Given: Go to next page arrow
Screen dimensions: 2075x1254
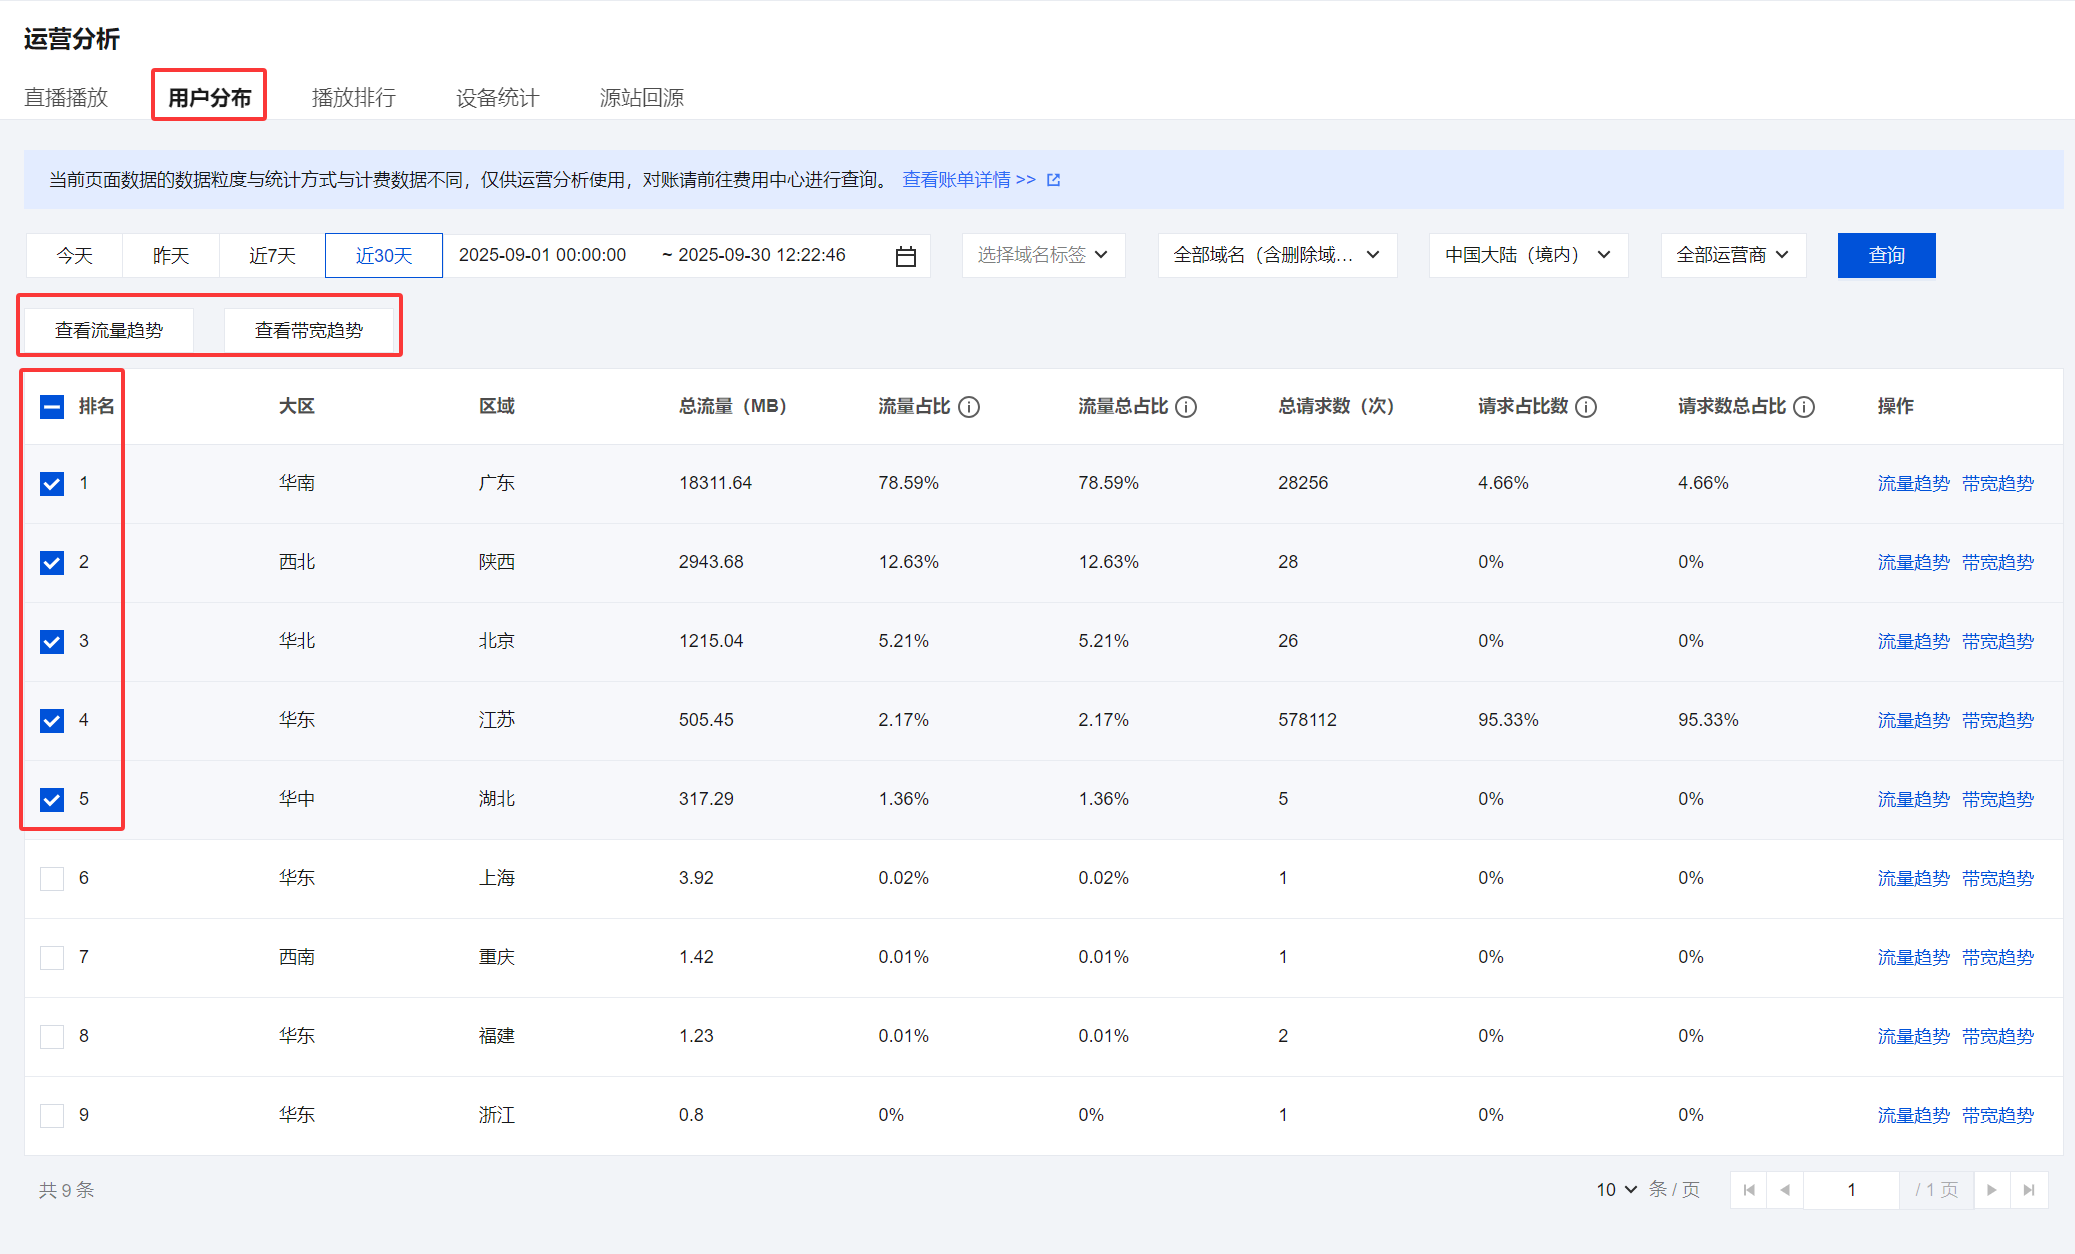Looking at the screenshot, I should pos(1991,1190).
